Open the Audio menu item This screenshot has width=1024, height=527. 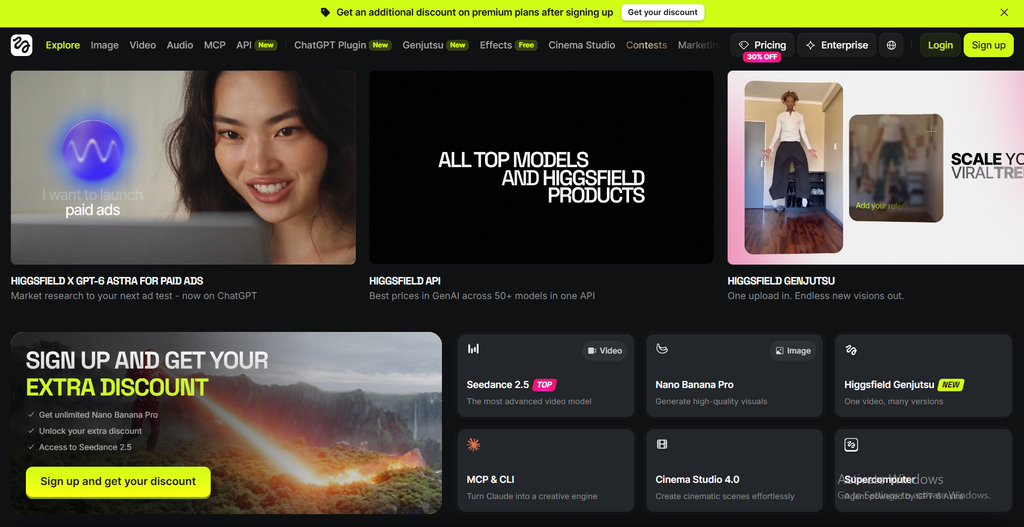(x=180, y=45)
